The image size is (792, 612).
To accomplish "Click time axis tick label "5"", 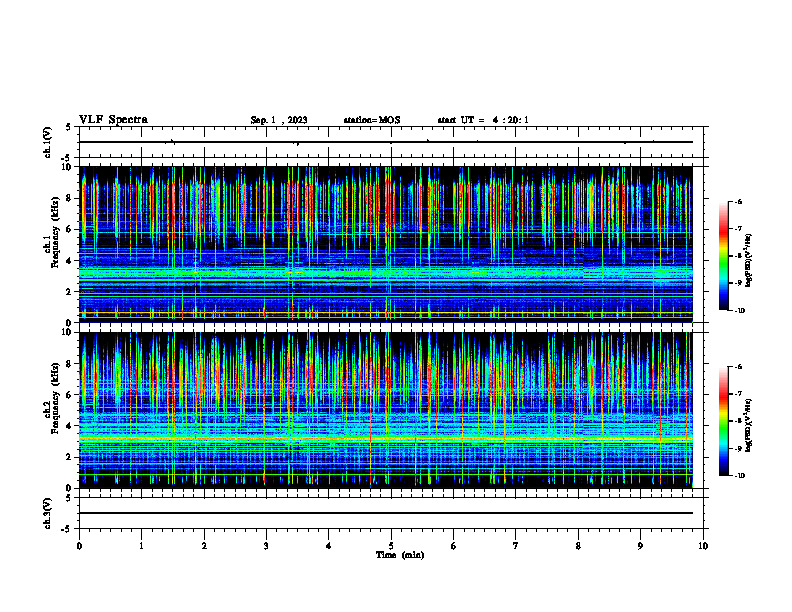I will click(391, 546).
